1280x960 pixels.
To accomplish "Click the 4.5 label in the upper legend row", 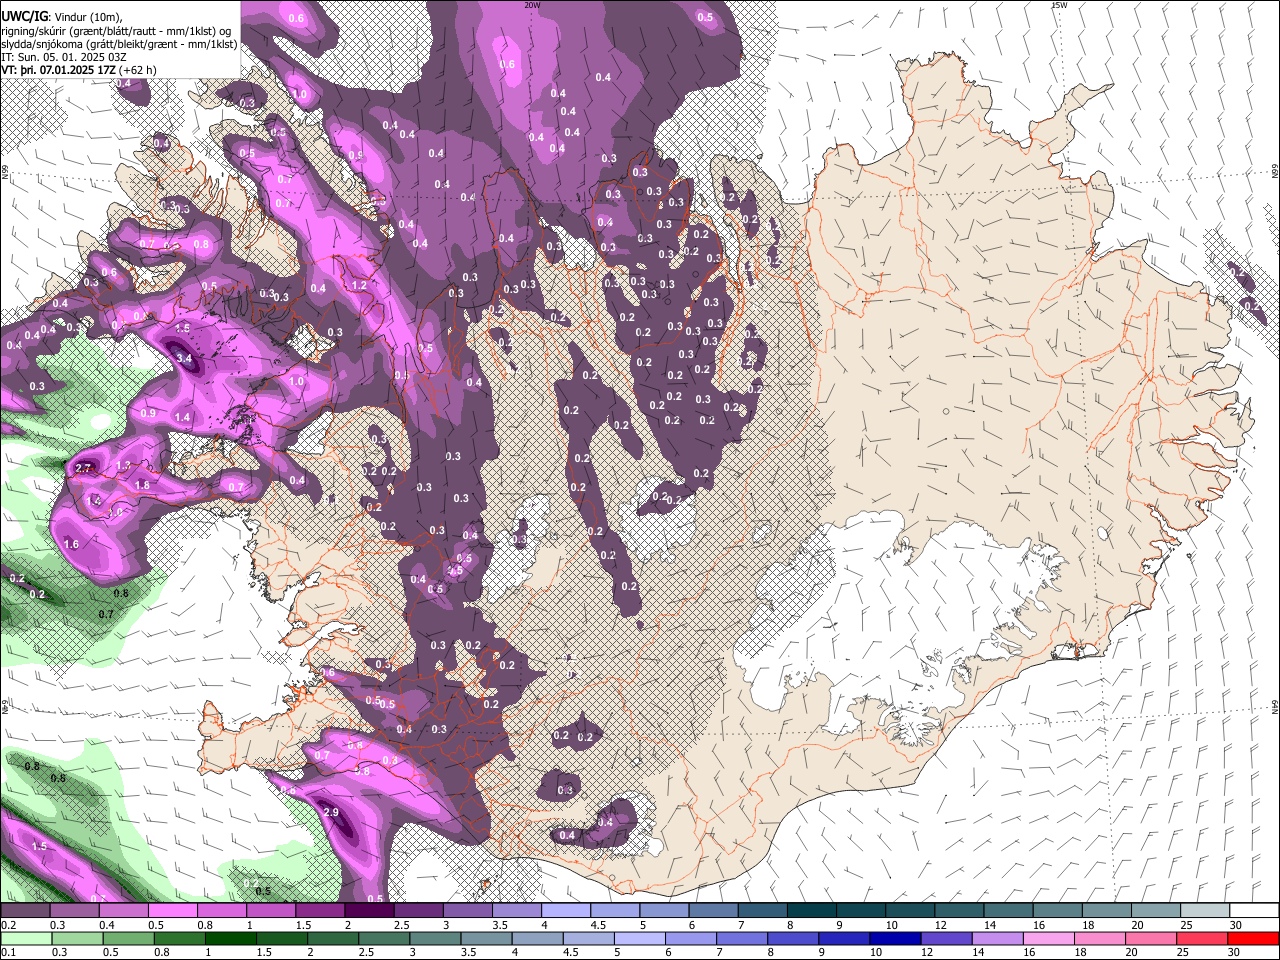I will click(598, 925).
